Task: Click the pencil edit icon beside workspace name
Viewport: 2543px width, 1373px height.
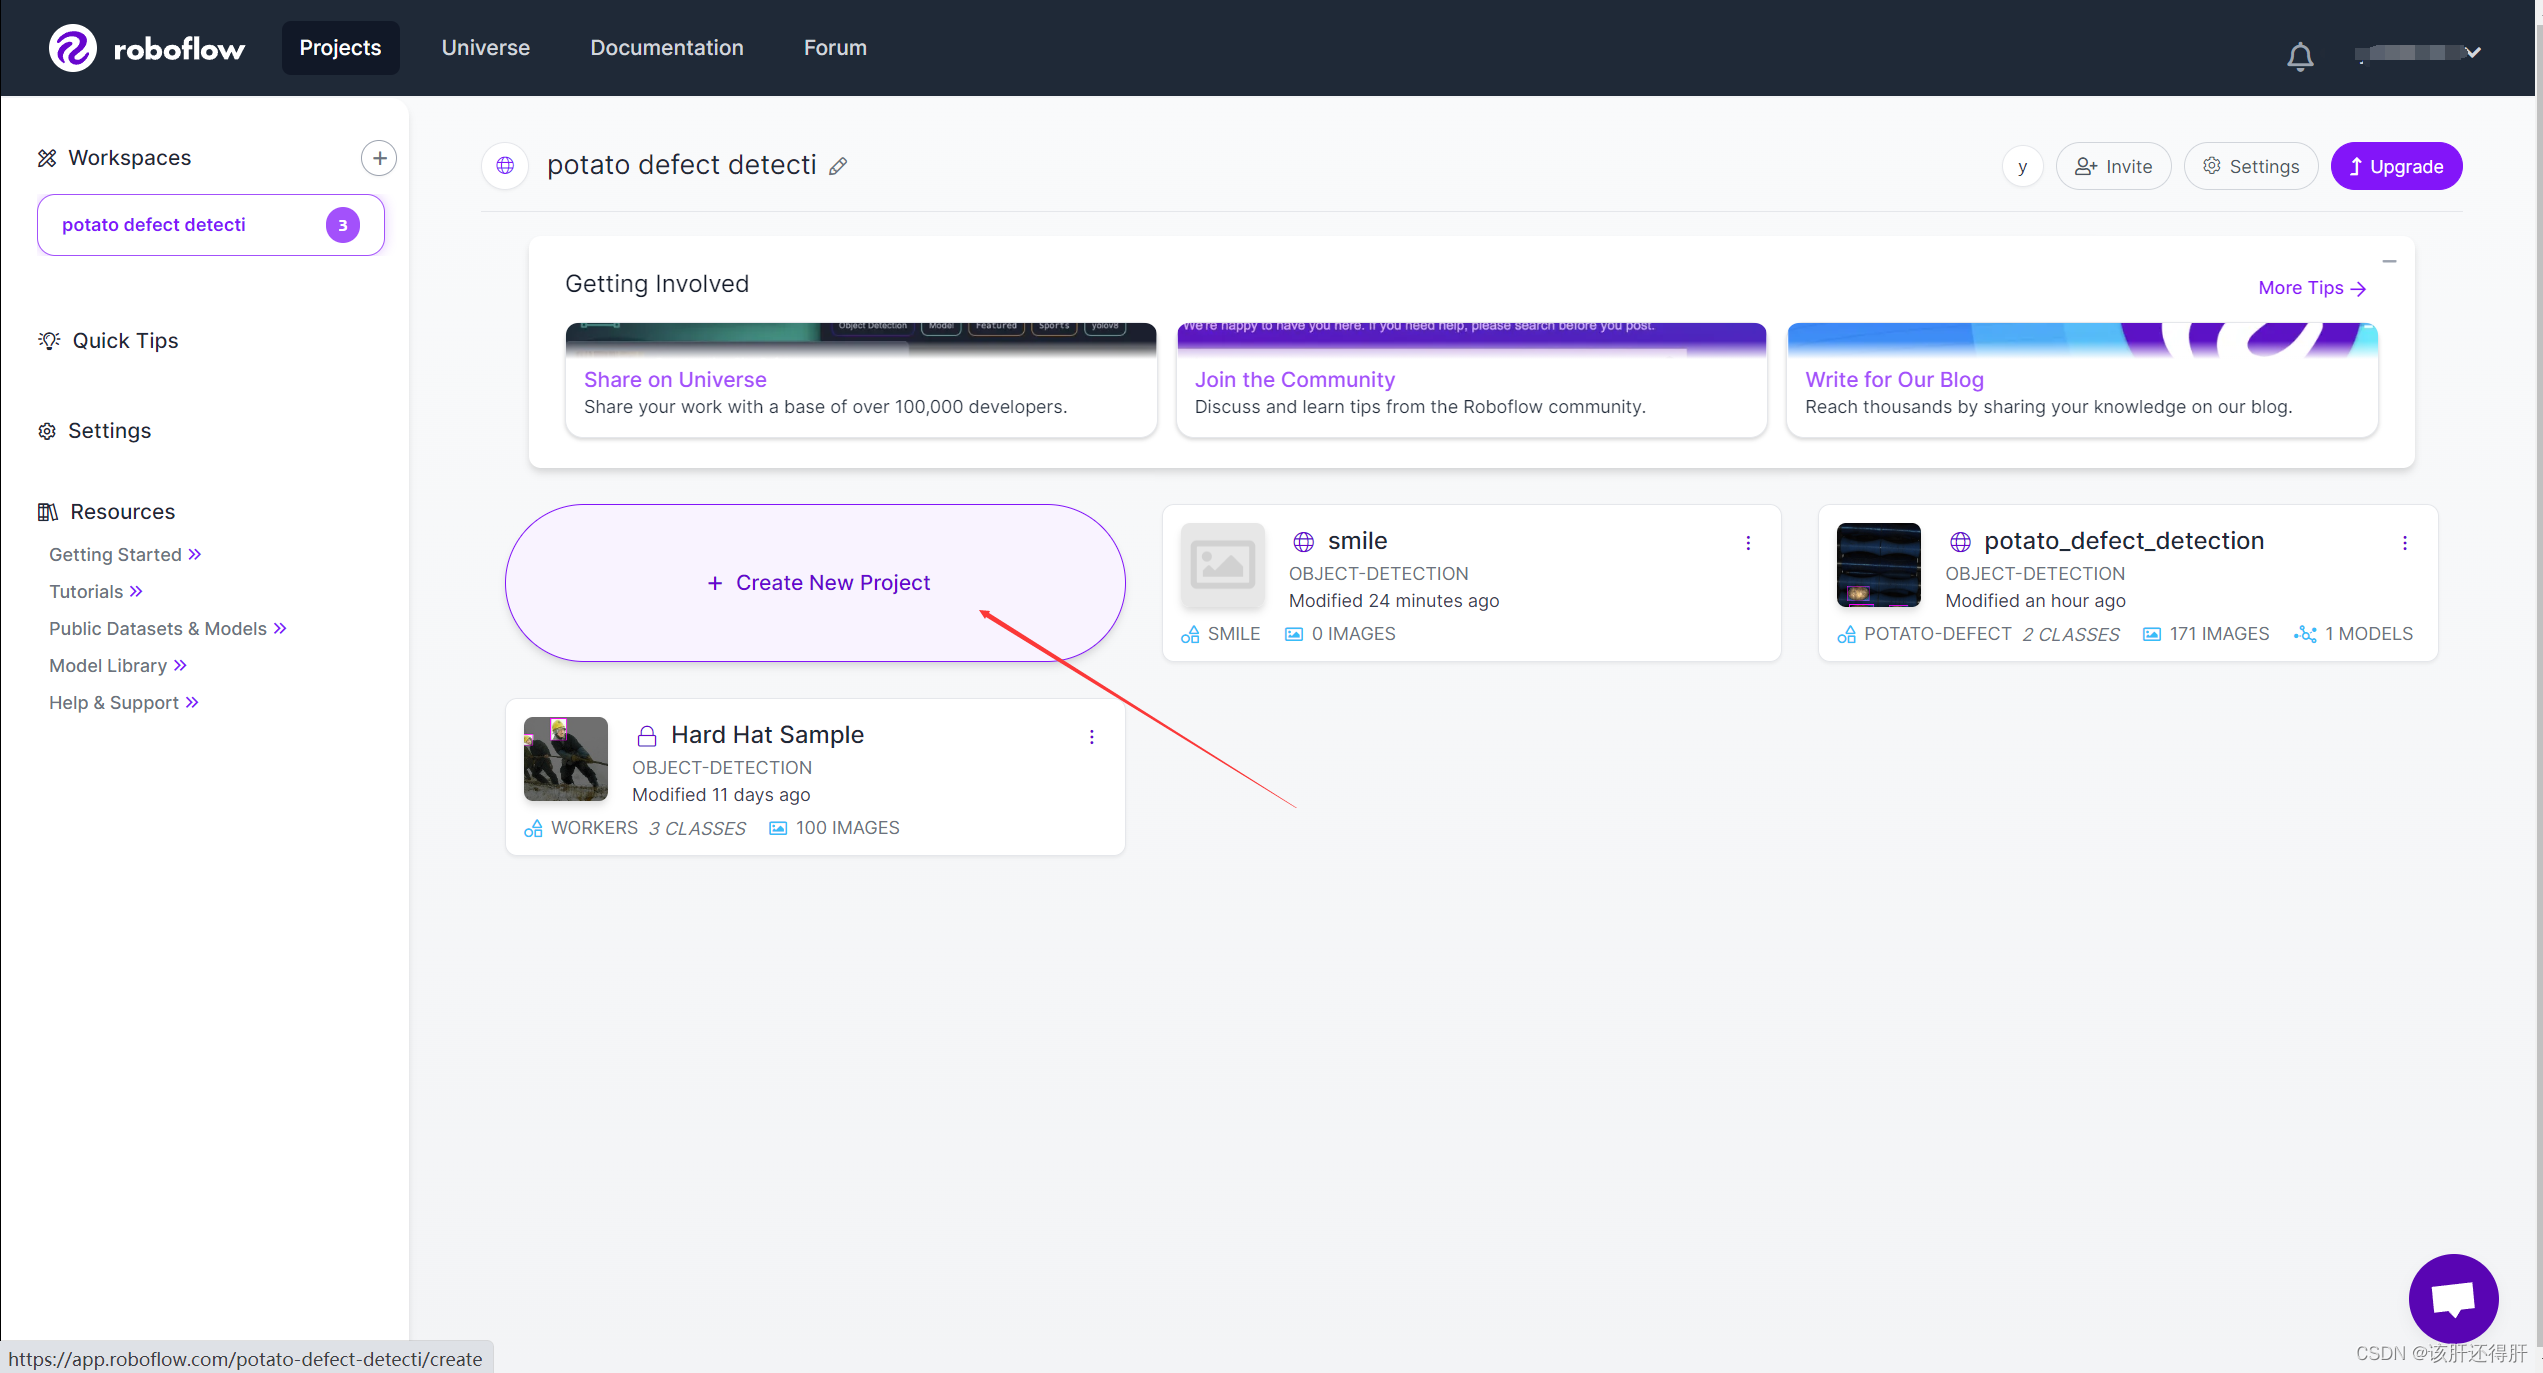Action: (x=838, y=167)
